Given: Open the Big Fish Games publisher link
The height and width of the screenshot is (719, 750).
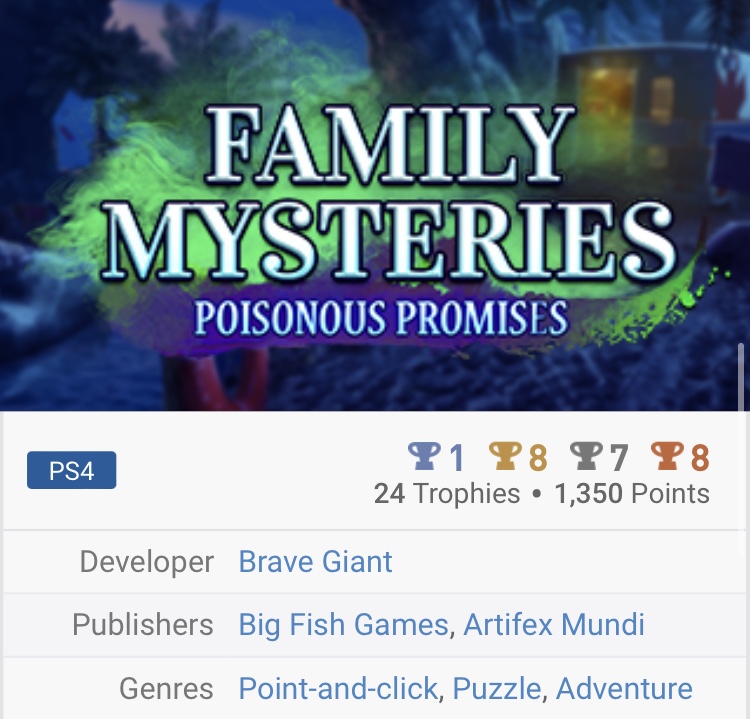Looking at the screenshot, I should (x=343, y=625).
